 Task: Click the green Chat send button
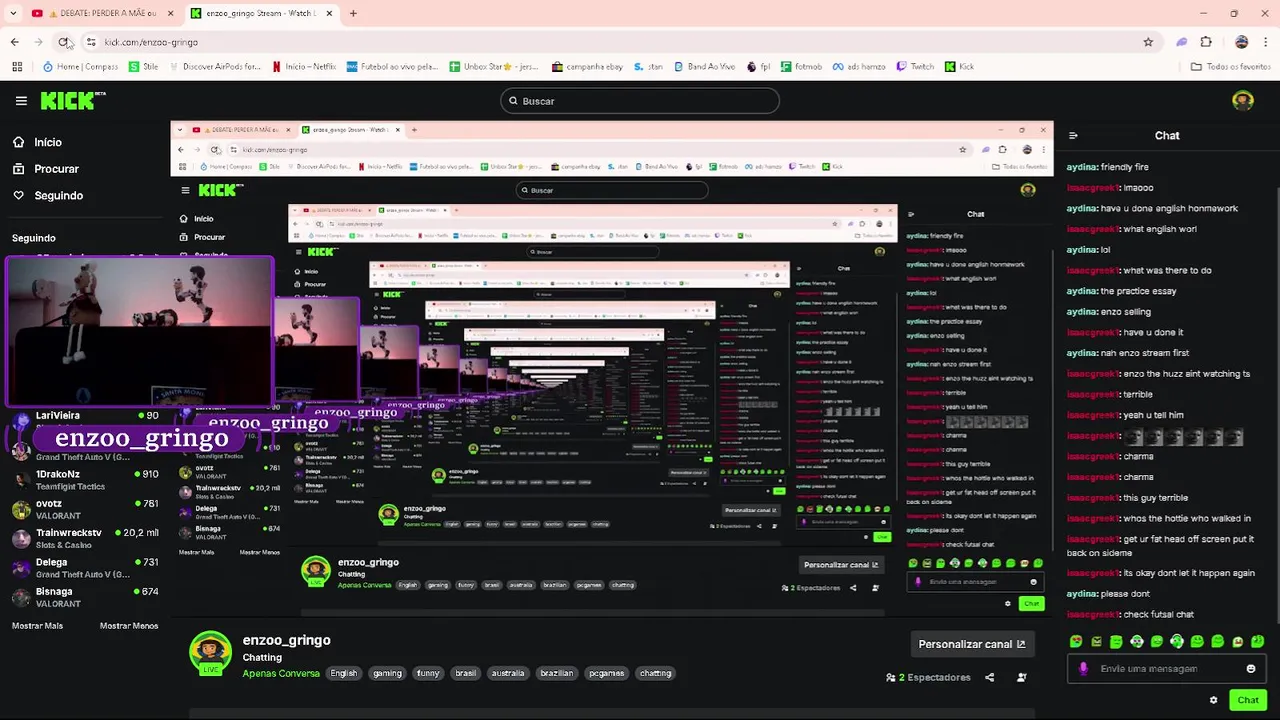pos(1248,700)
